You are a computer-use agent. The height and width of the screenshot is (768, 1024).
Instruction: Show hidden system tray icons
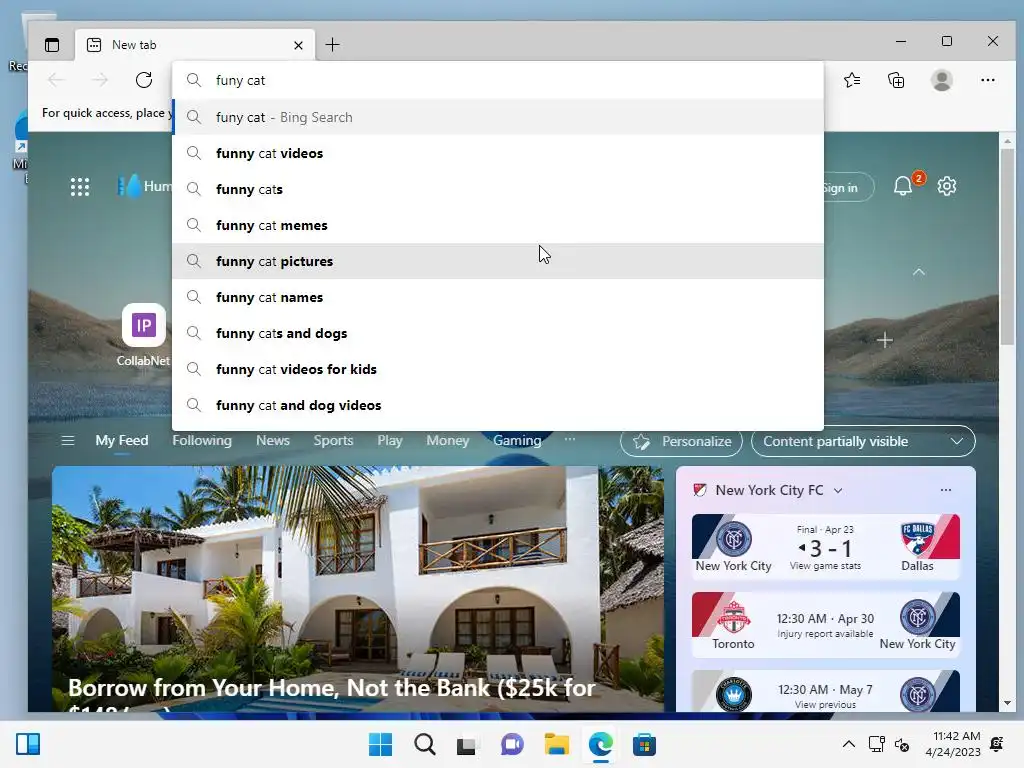(848, 744)
